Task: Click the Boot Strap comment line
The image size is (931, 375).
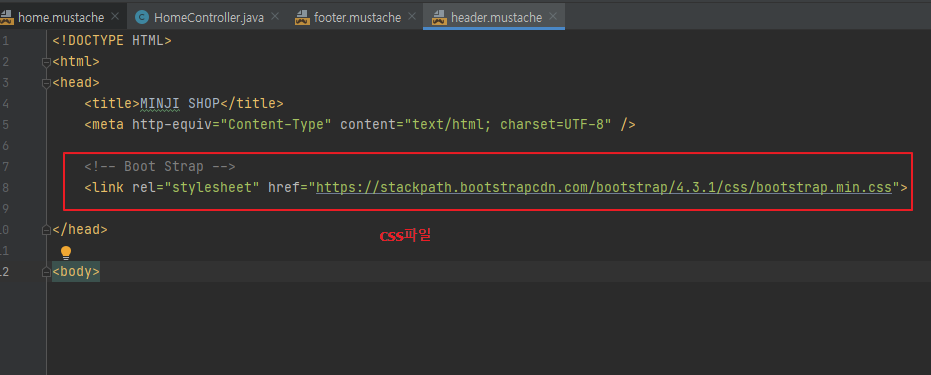Action: [x=160, y=167]
